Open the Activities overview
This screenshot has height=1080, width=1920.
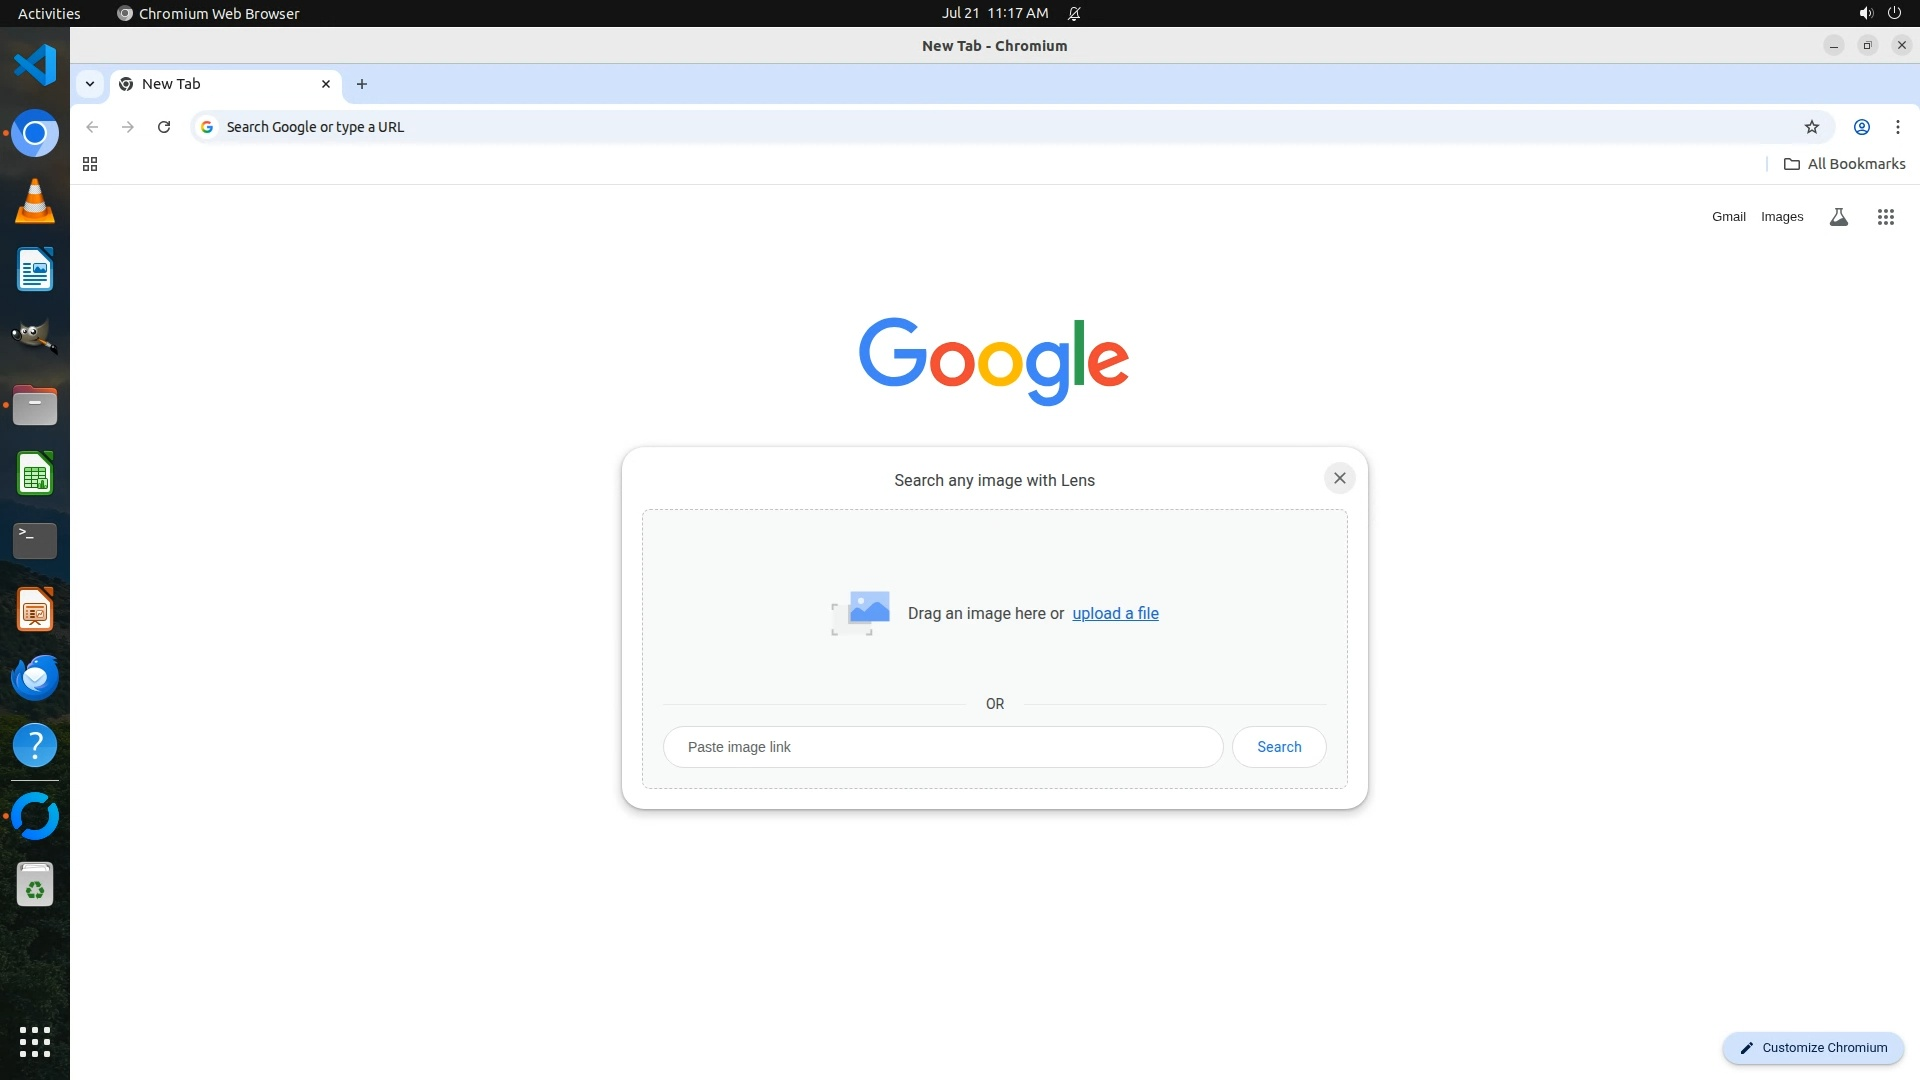coord(49,14)
